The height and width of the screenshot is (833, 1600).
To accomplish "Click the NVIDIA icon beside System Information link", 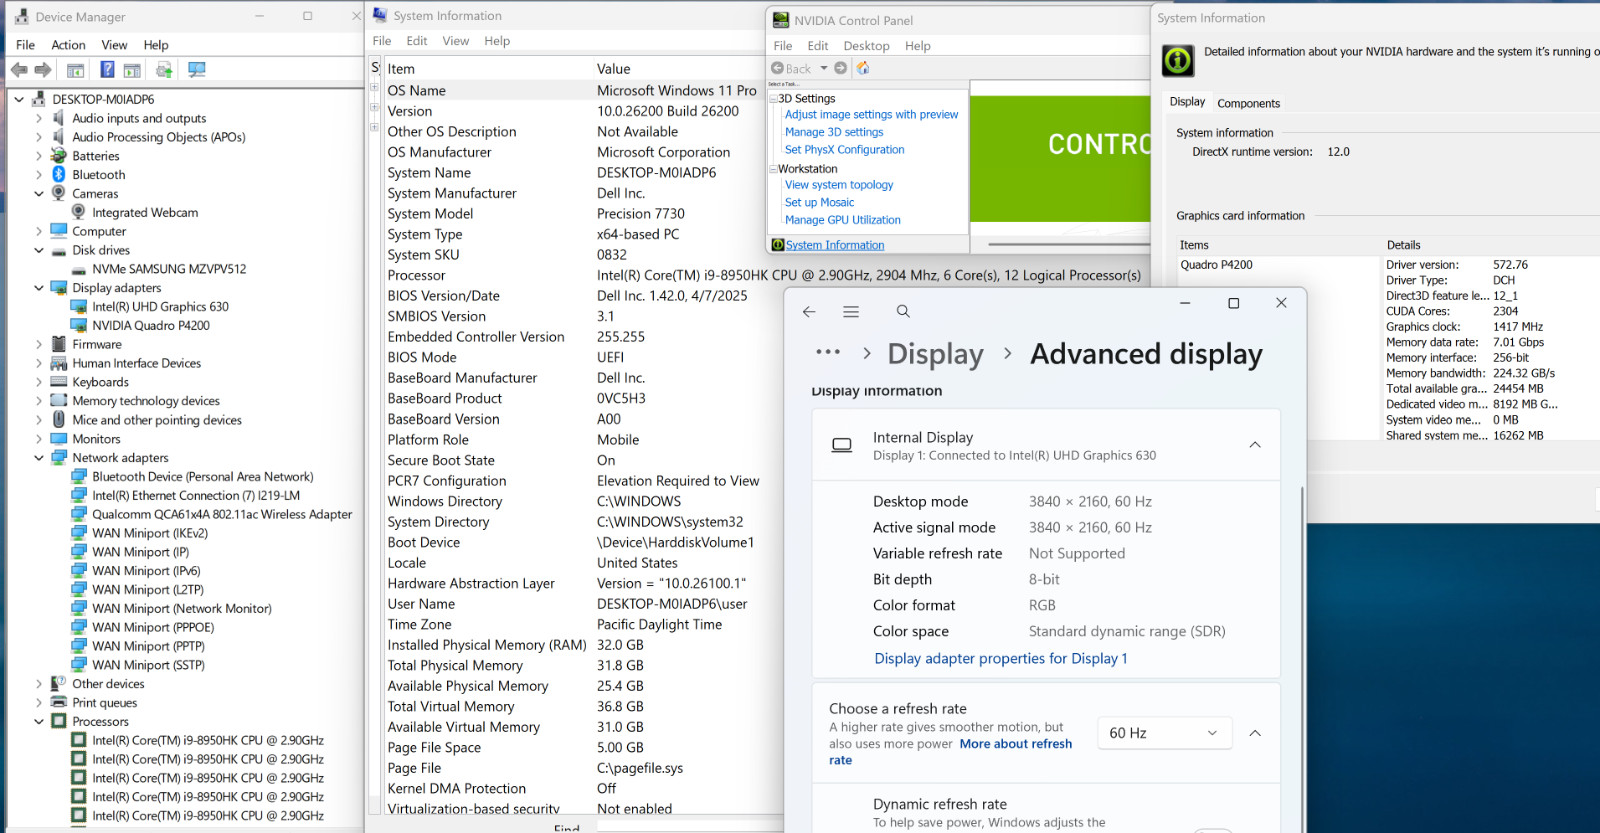I will click(x=778, y=245).
